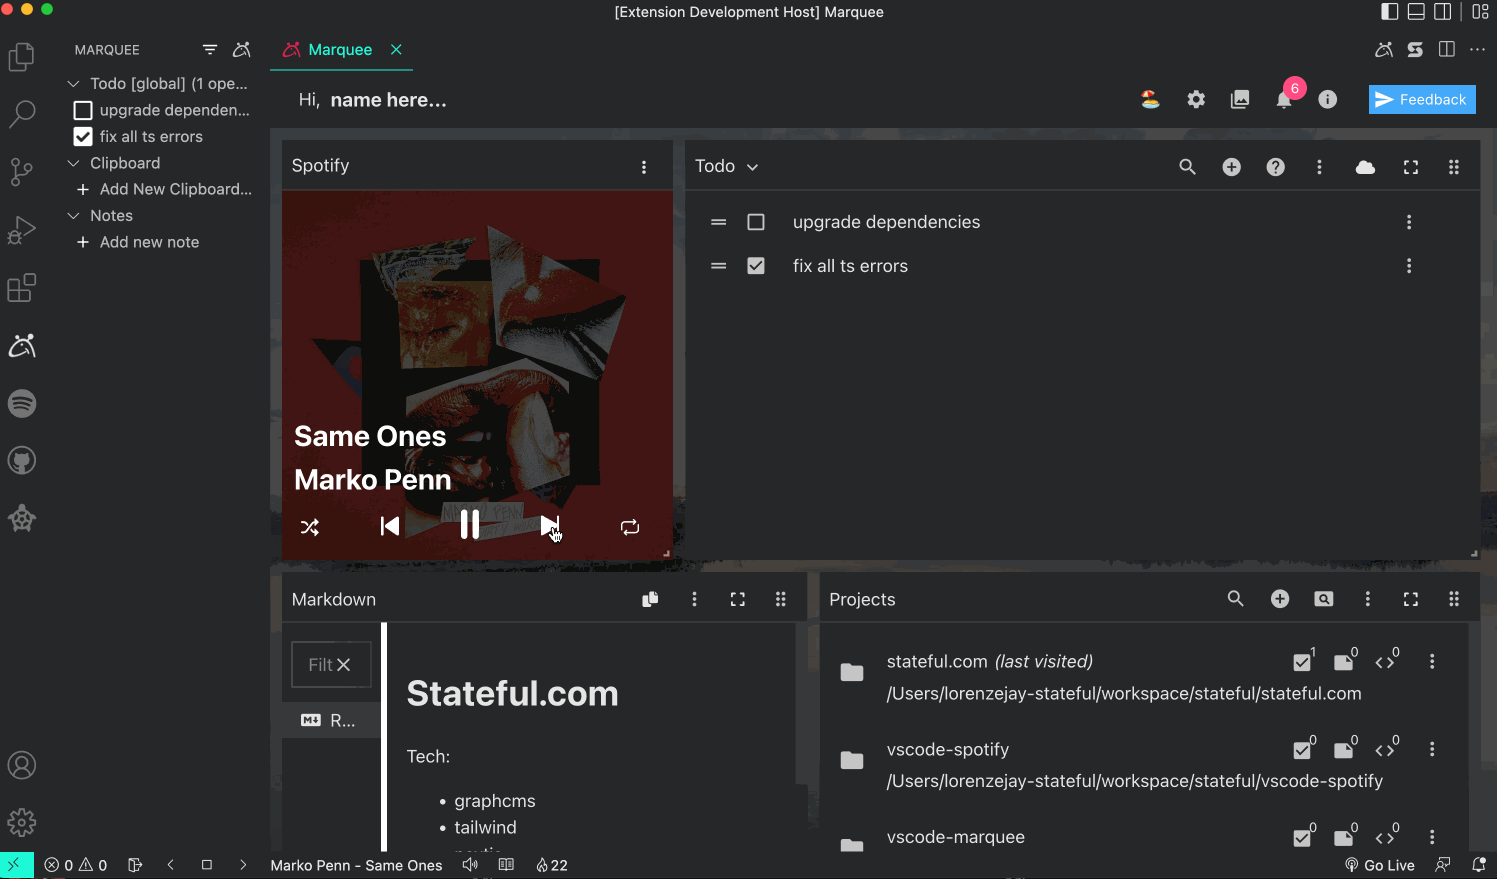The width and height of the screenshot is (1497, 879).
Task: Open the background image picker icon
Action: [1240, 99]
